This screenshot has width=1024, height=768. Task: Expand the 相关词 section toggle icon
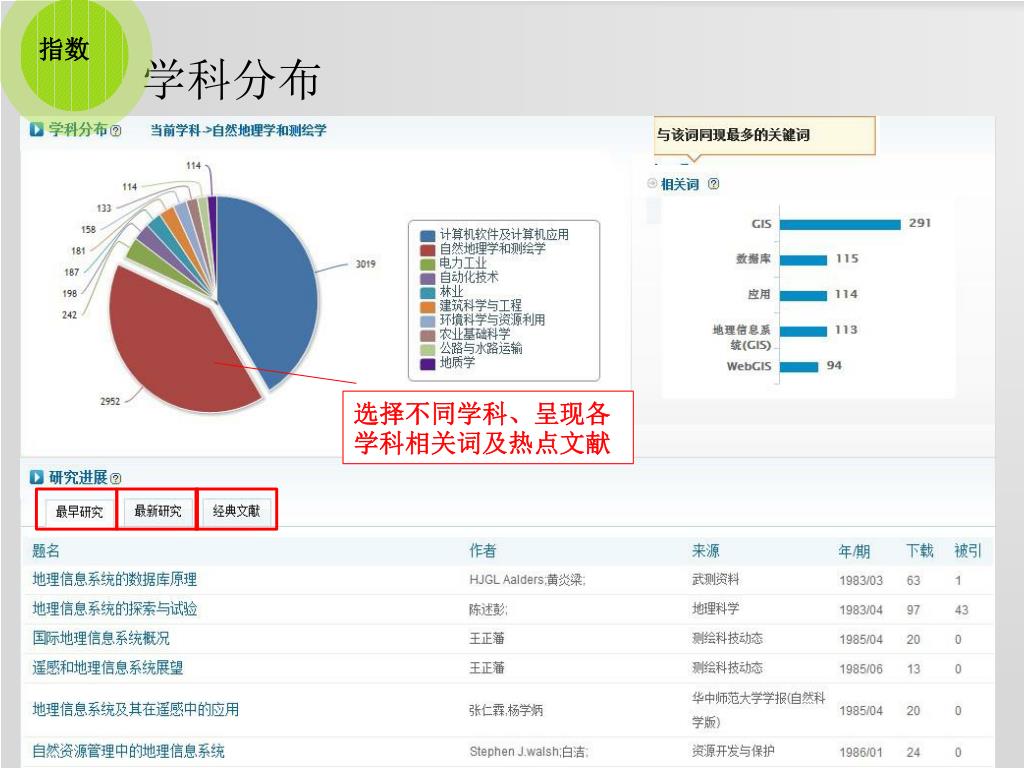pyautogui.click(x=652, y=184)
